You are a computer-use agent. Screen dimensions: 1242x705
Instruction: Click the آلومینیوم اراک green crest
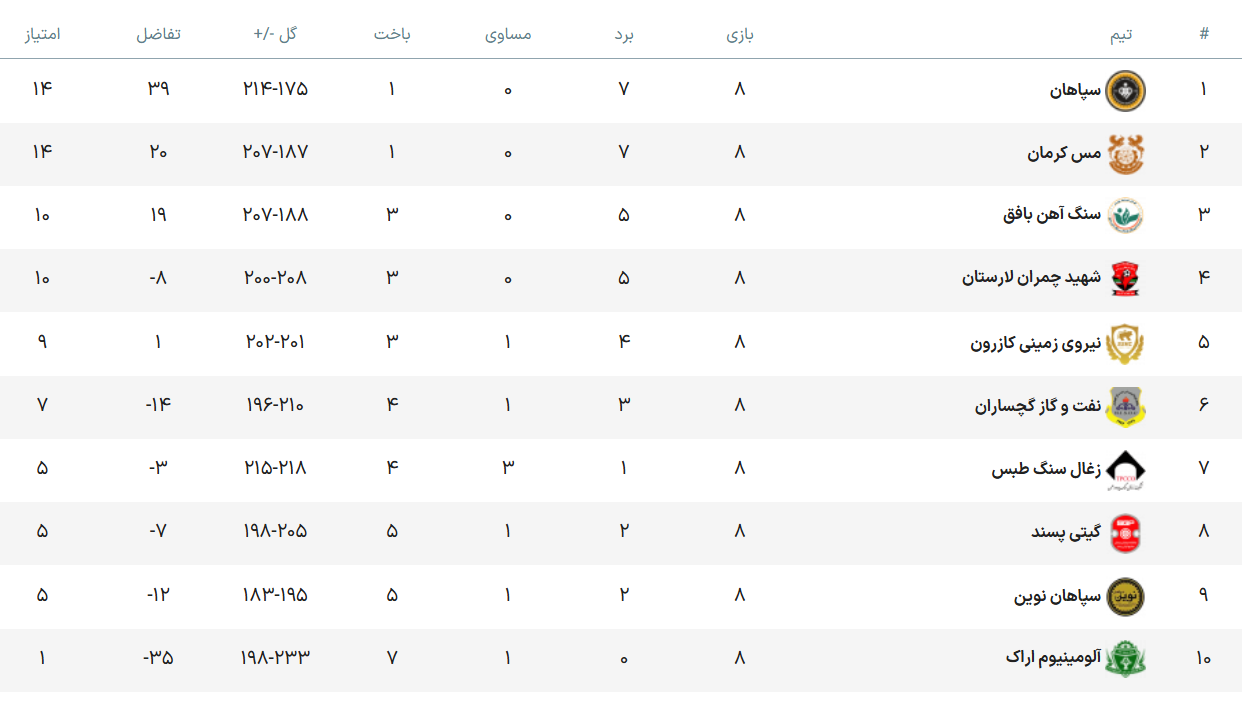pos(1126,659)
